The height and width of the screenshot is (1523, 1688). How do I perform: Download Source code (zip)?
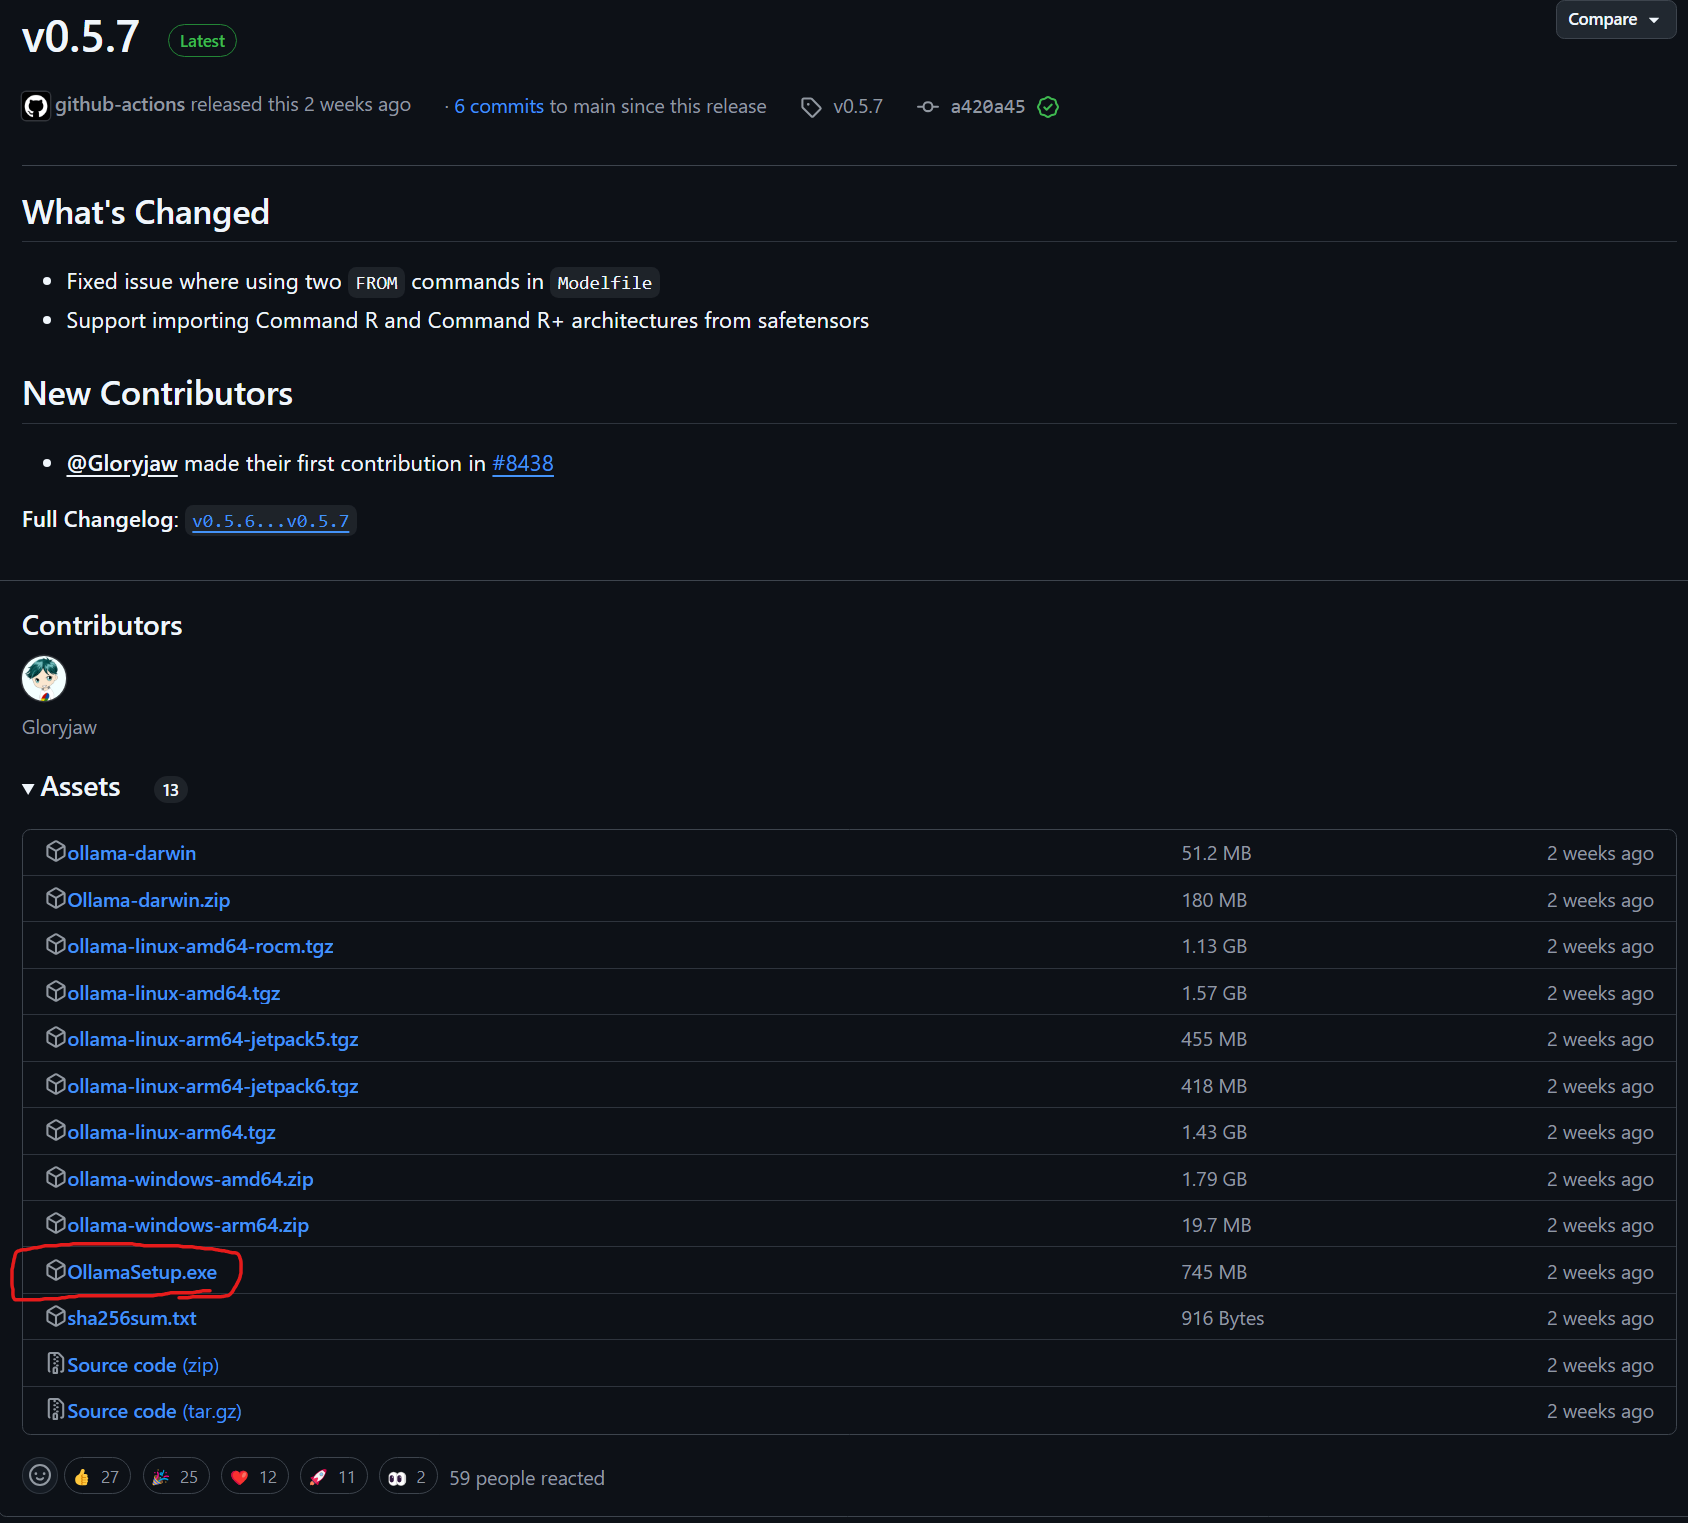click(143, 1365)
